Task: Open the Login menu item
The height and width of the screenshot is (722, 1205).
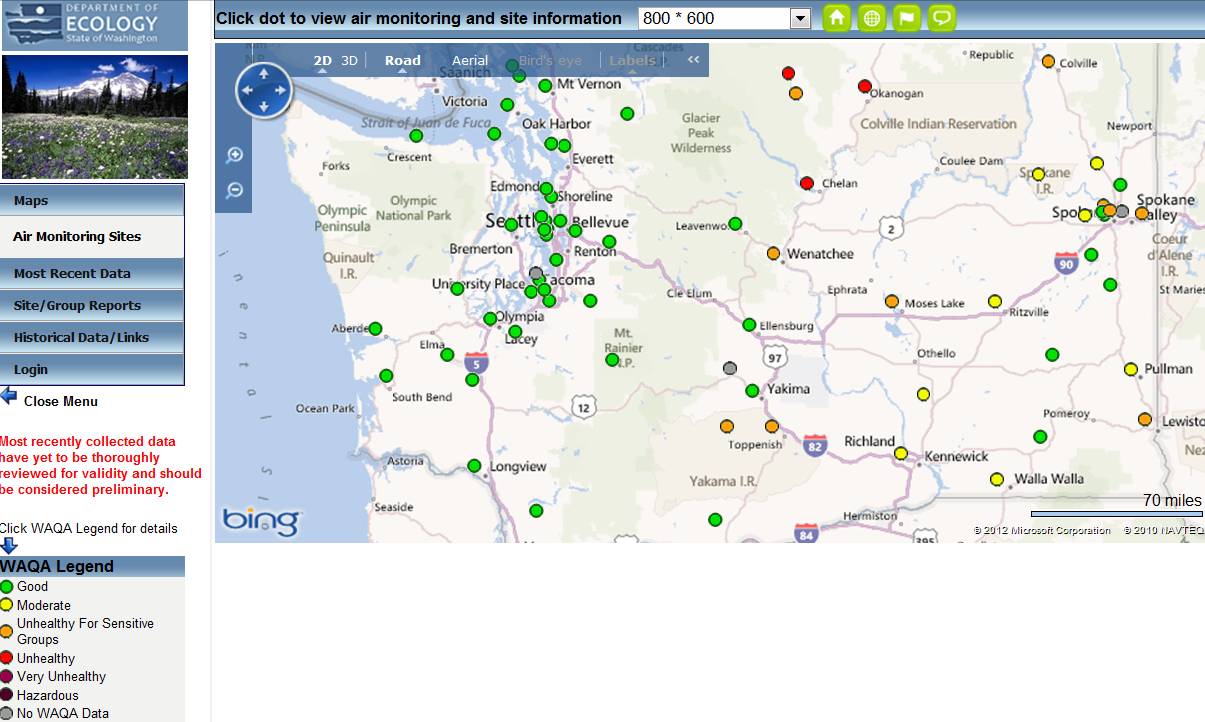Action: [92, 369]
